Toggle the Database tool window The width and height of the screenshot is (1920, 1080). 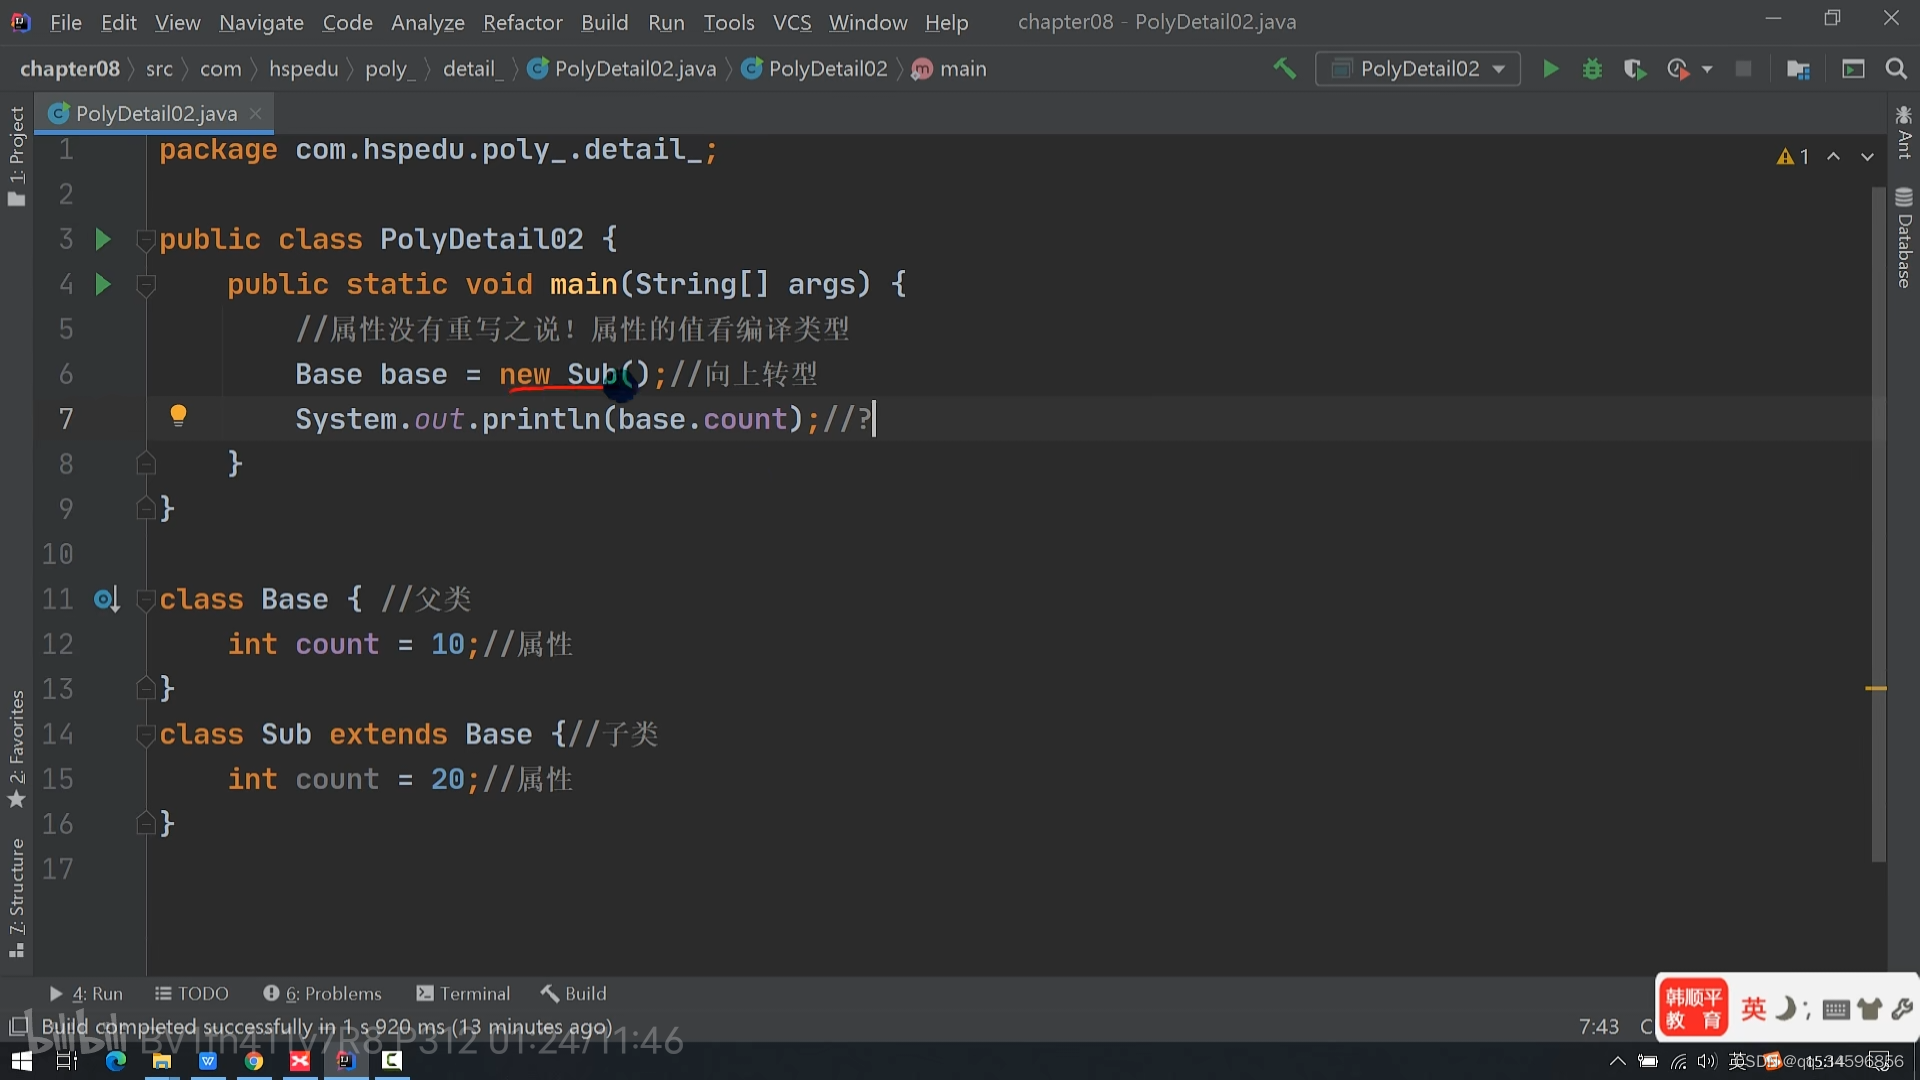1904,238
